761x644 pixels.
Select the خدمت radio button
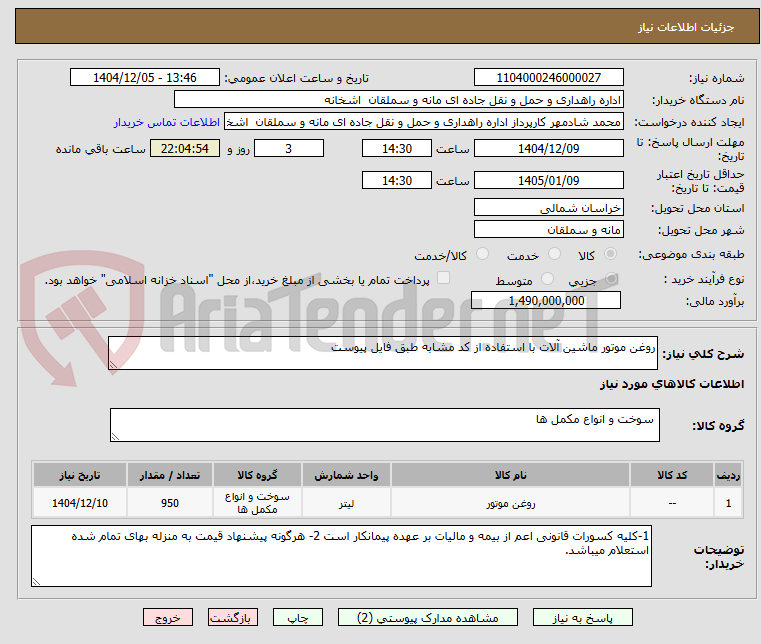pos(554,254)
